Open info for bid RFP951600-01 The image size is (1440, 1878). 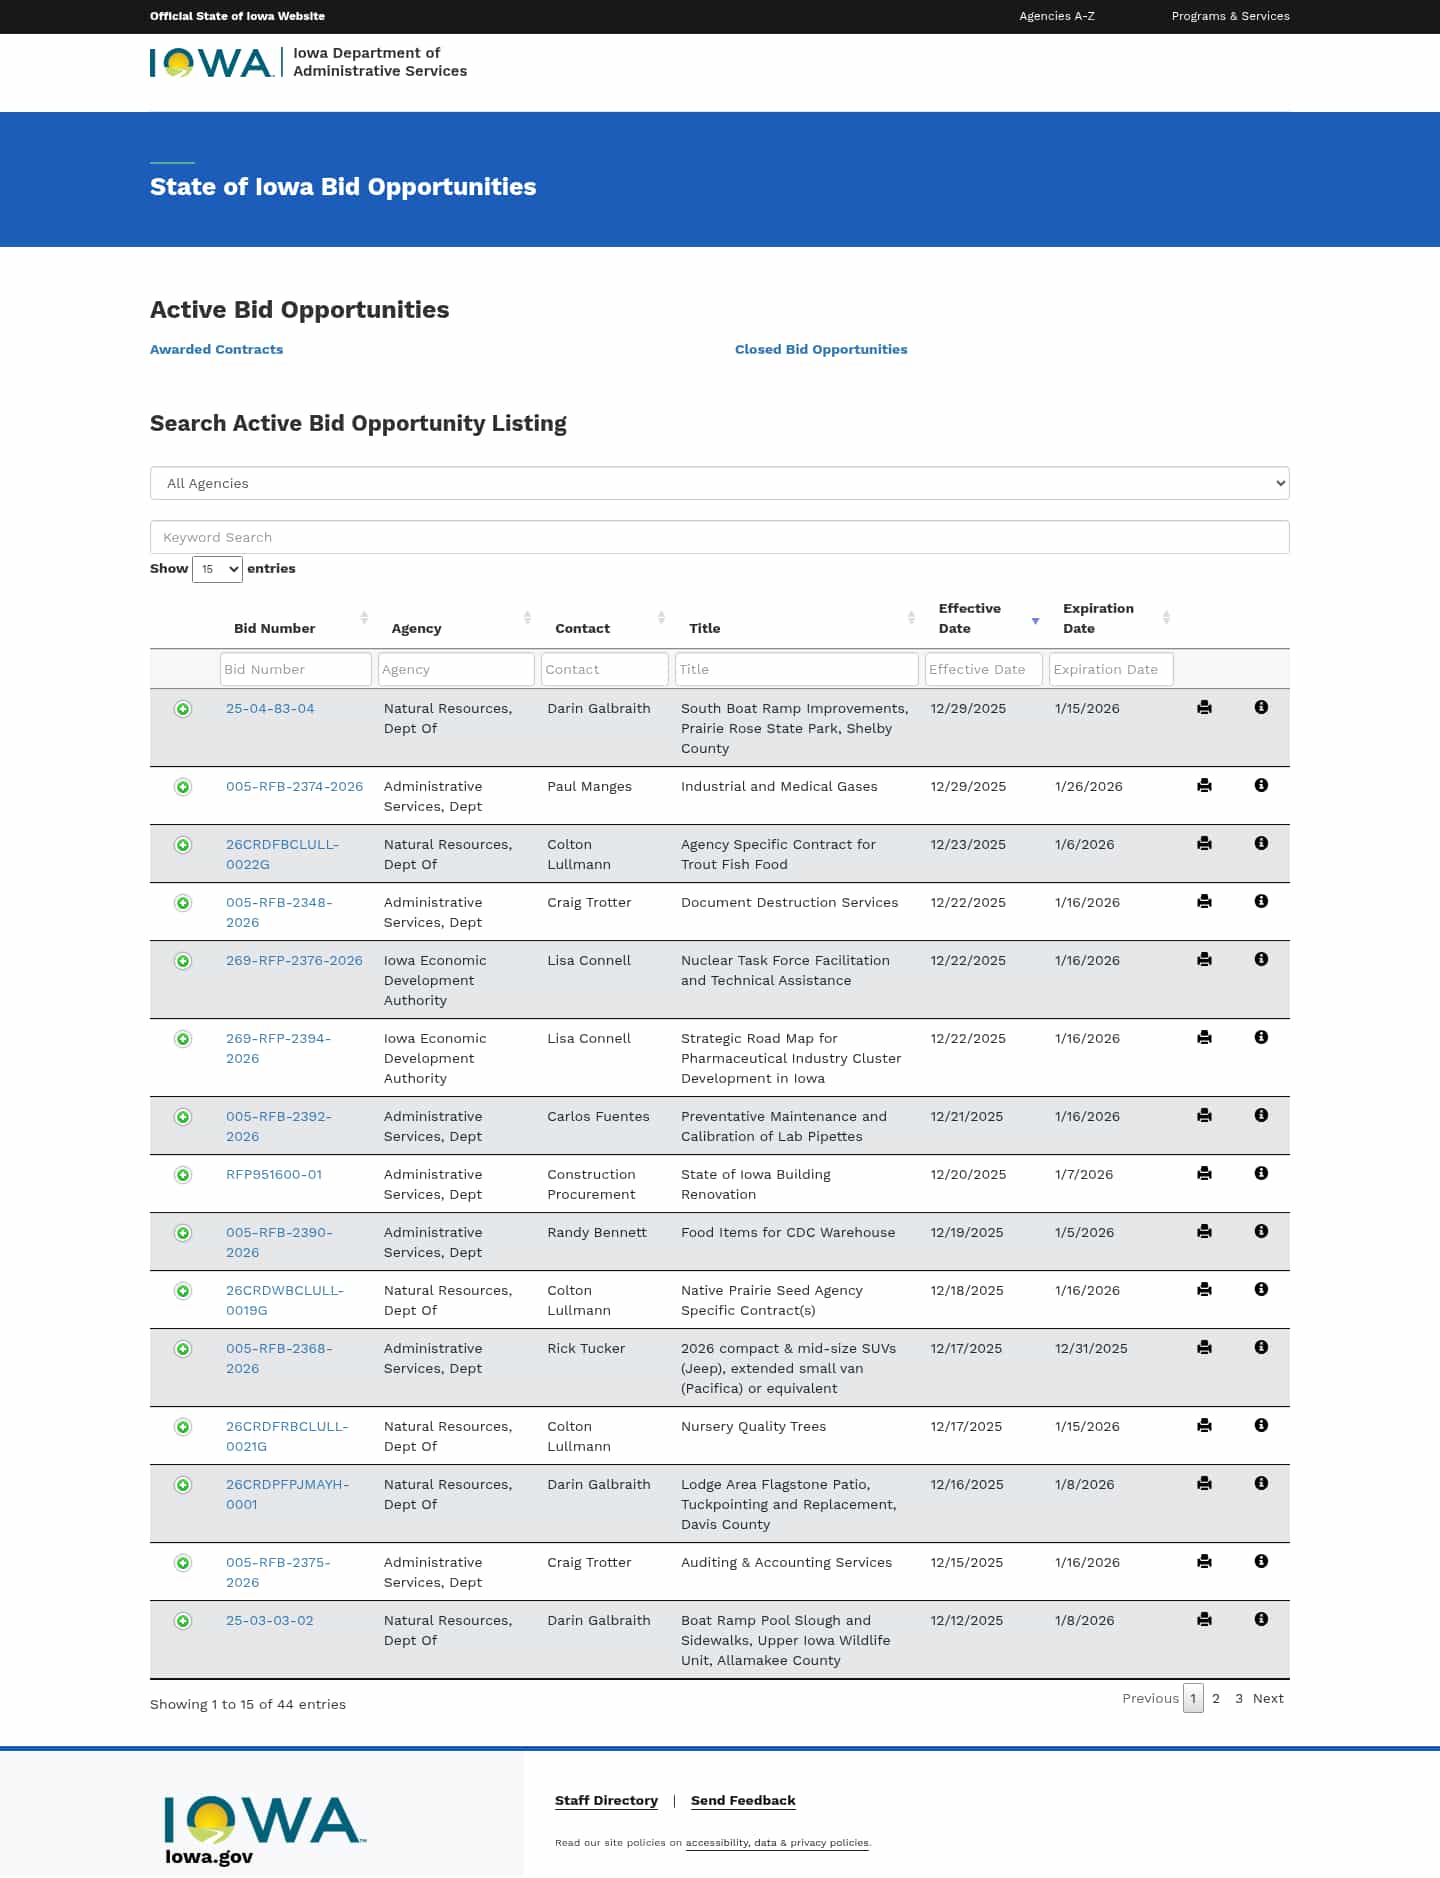click(x=1261, y=1173)
